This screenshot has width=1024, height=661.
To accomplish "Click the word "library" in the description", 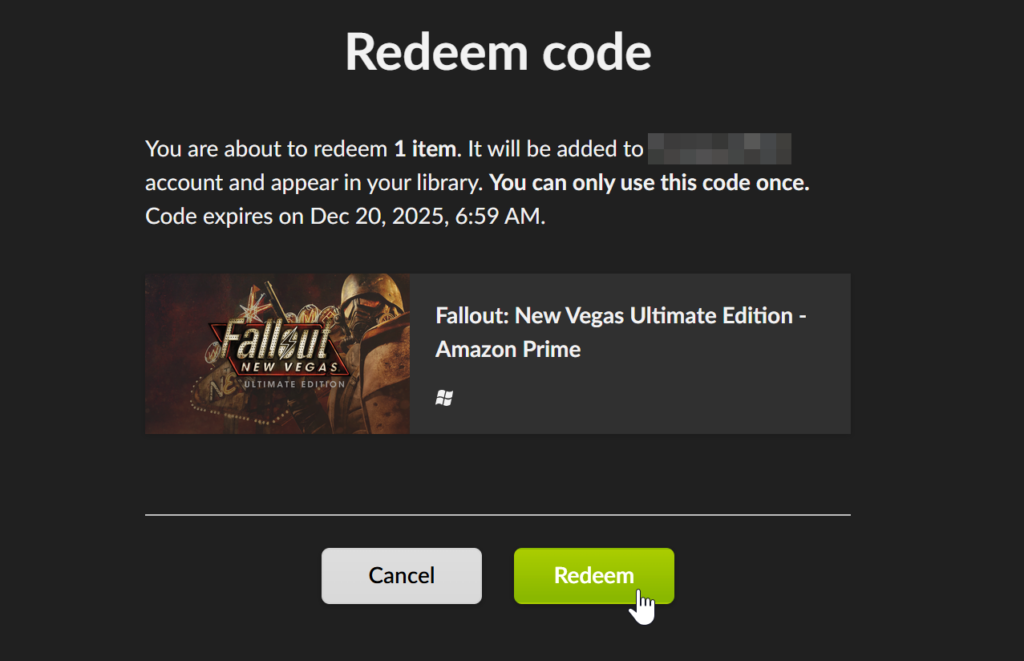I will [x=448, y=184].
